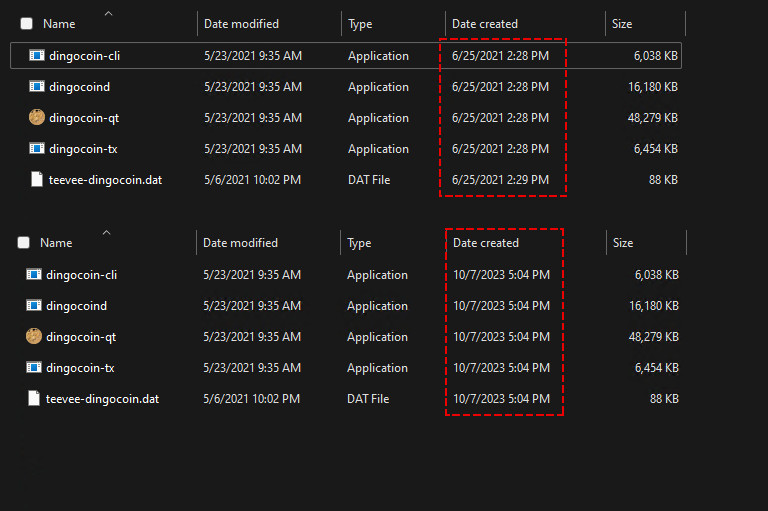Sort lower list by Name column
This screenshot has height=511, width=768.
click(56, 243)
